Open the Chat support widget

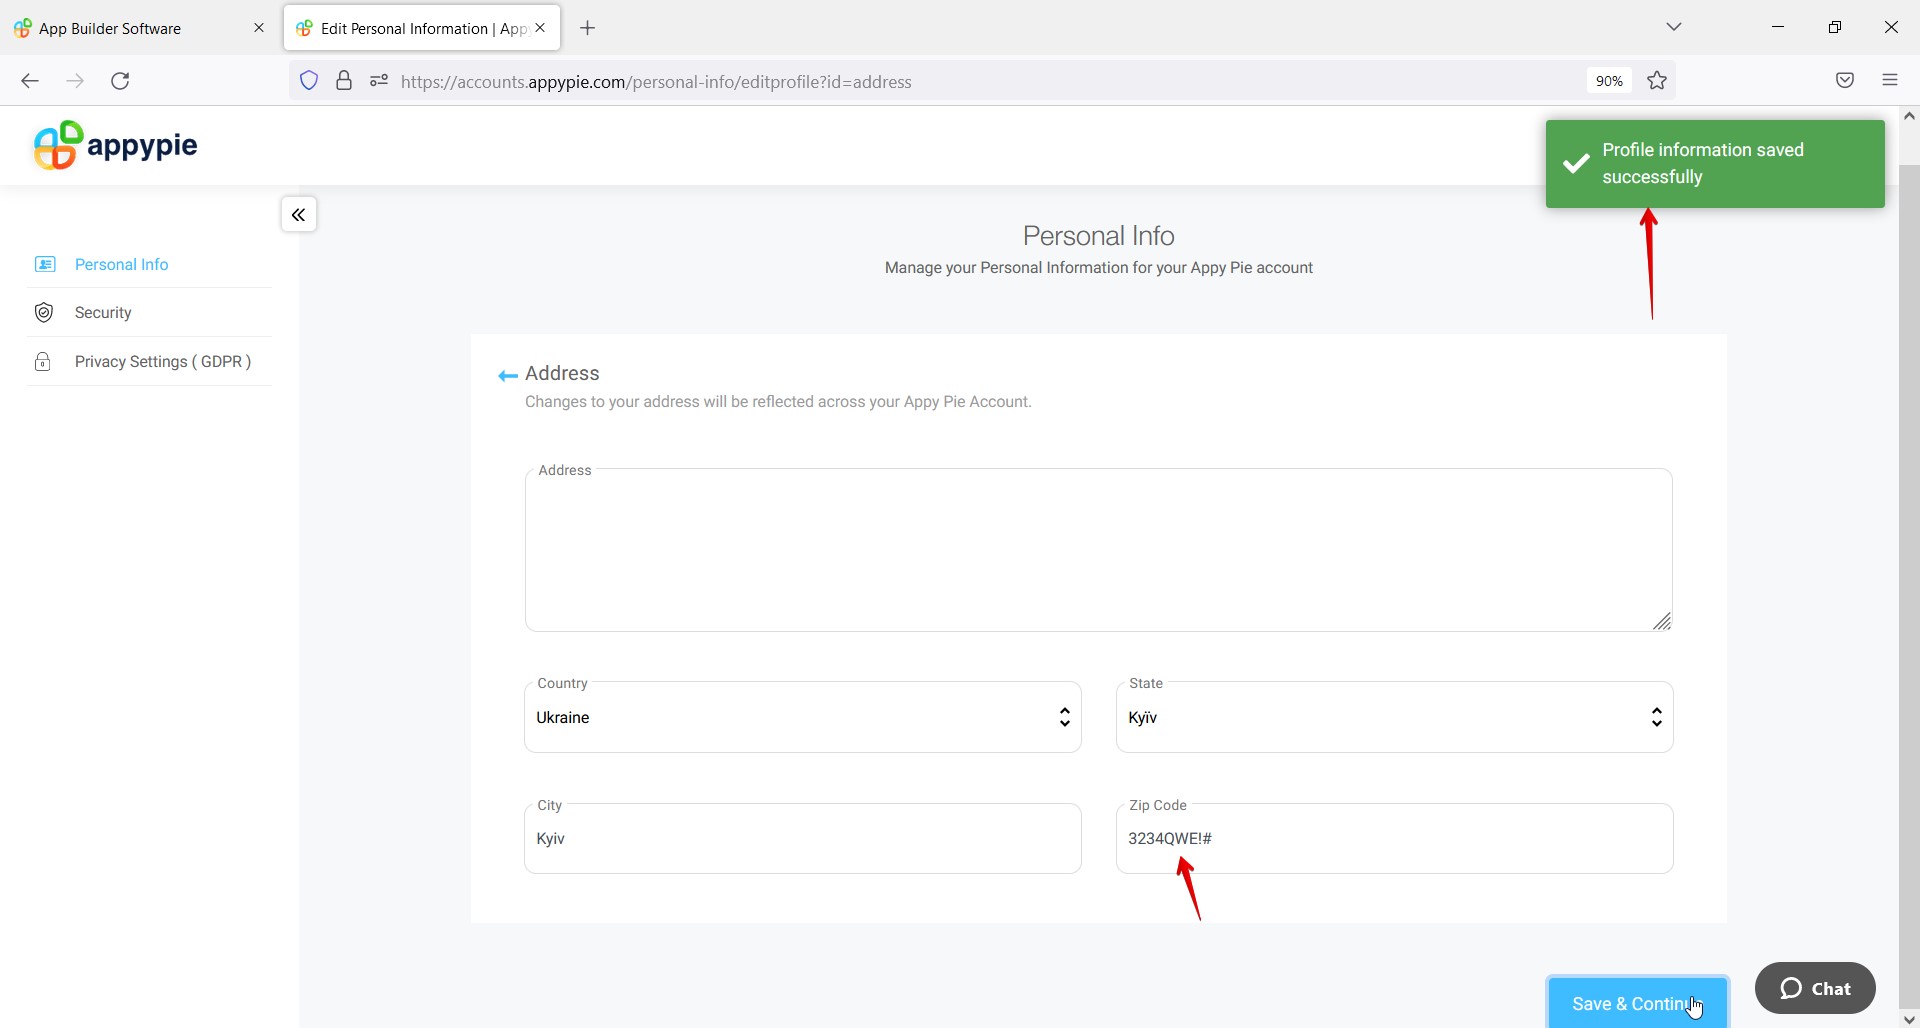point(1815,988)
